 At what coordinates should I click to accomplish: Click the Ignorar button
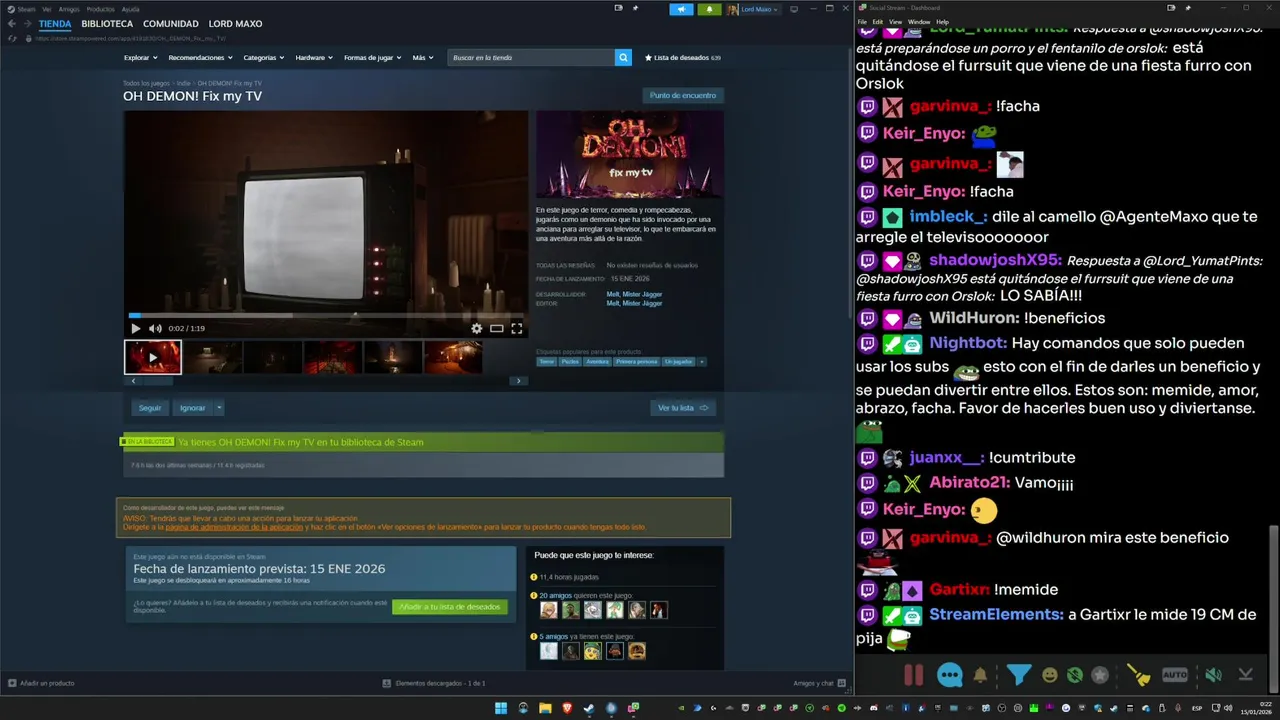[x=192, y=408]
